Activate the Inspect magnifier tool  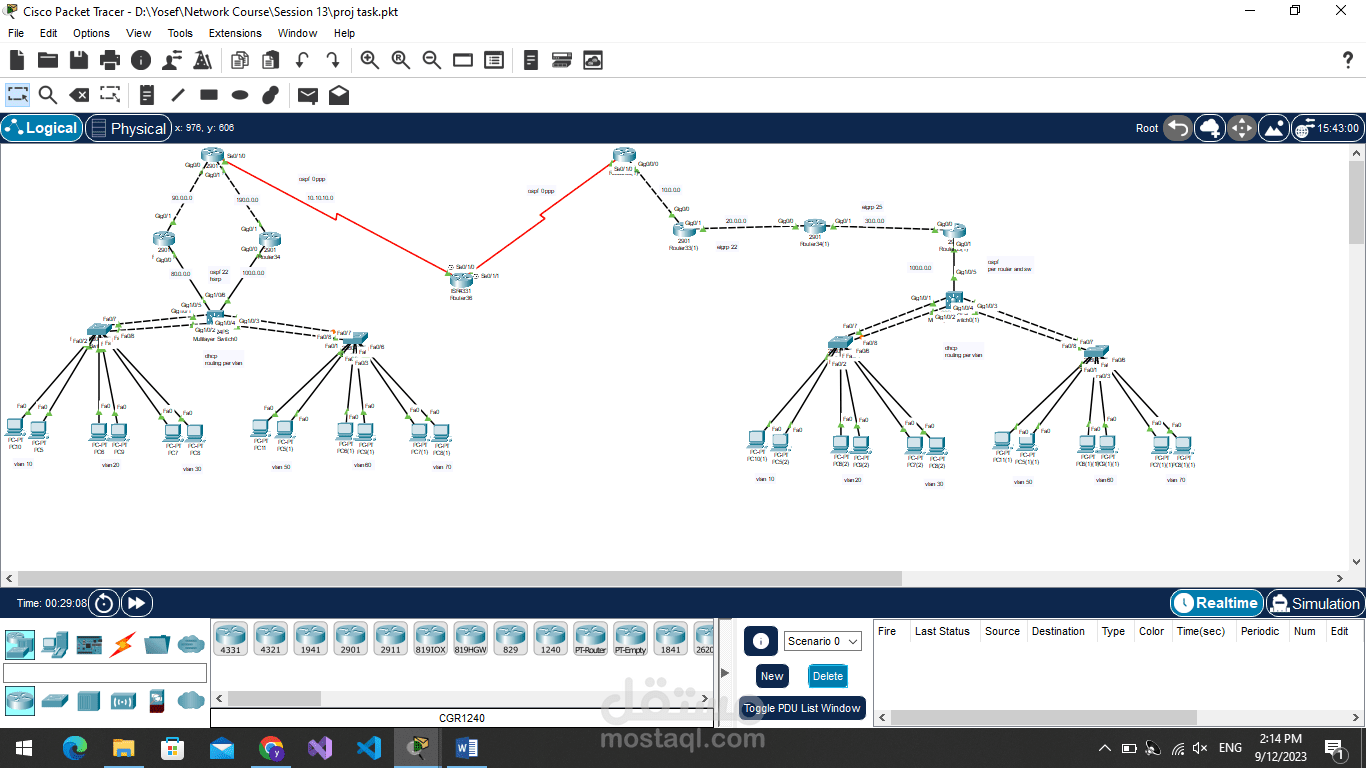[x=48, y=95]
